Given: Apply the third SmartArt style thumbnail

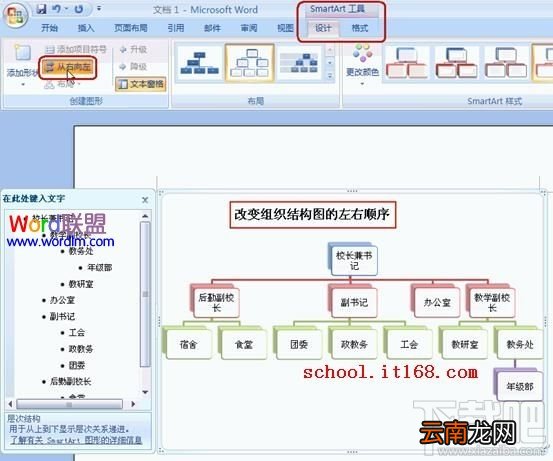Looking at the screenshot, I should (506, 63).
